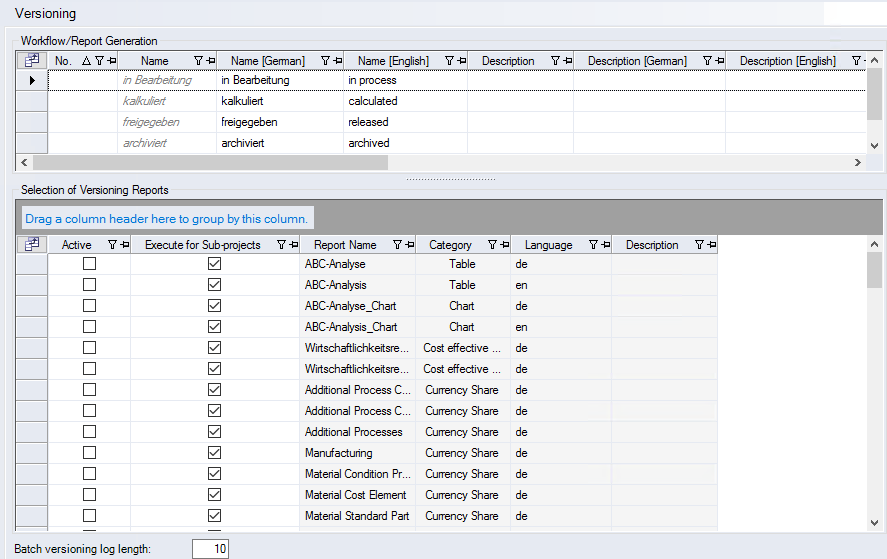Open the reports grid field chooser icon
Screen dimensions: 887x559
pyautogui.click(x=32, y=245)
